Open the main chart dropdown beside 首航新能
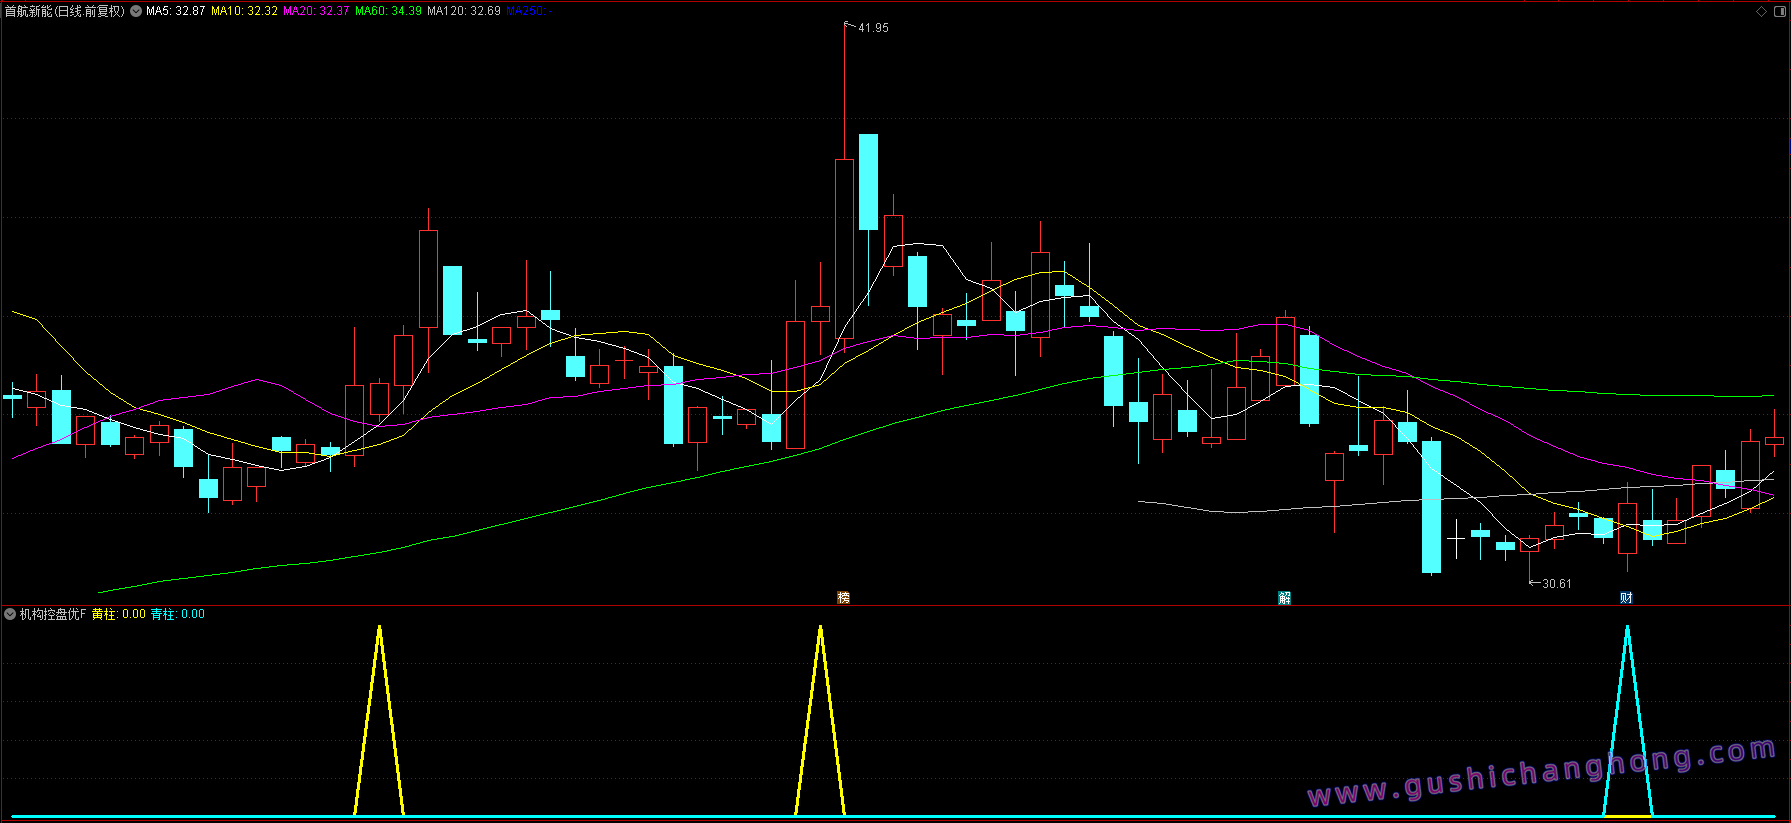Image resolution: width=1791 pixels, height=823 pixels. tap(136, 11)
